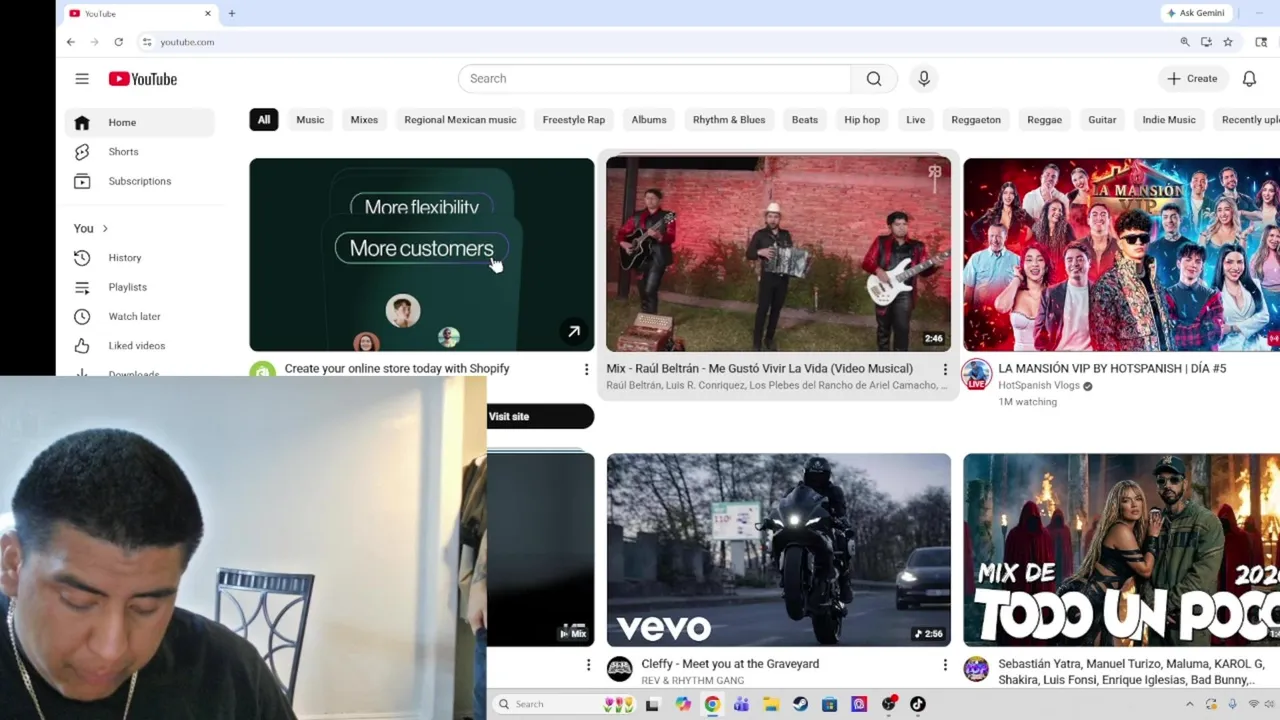Viewport: 1280px width, 720px height.
Task: Open the Raúl Beltrán mix title link
Action: point(760,369)
